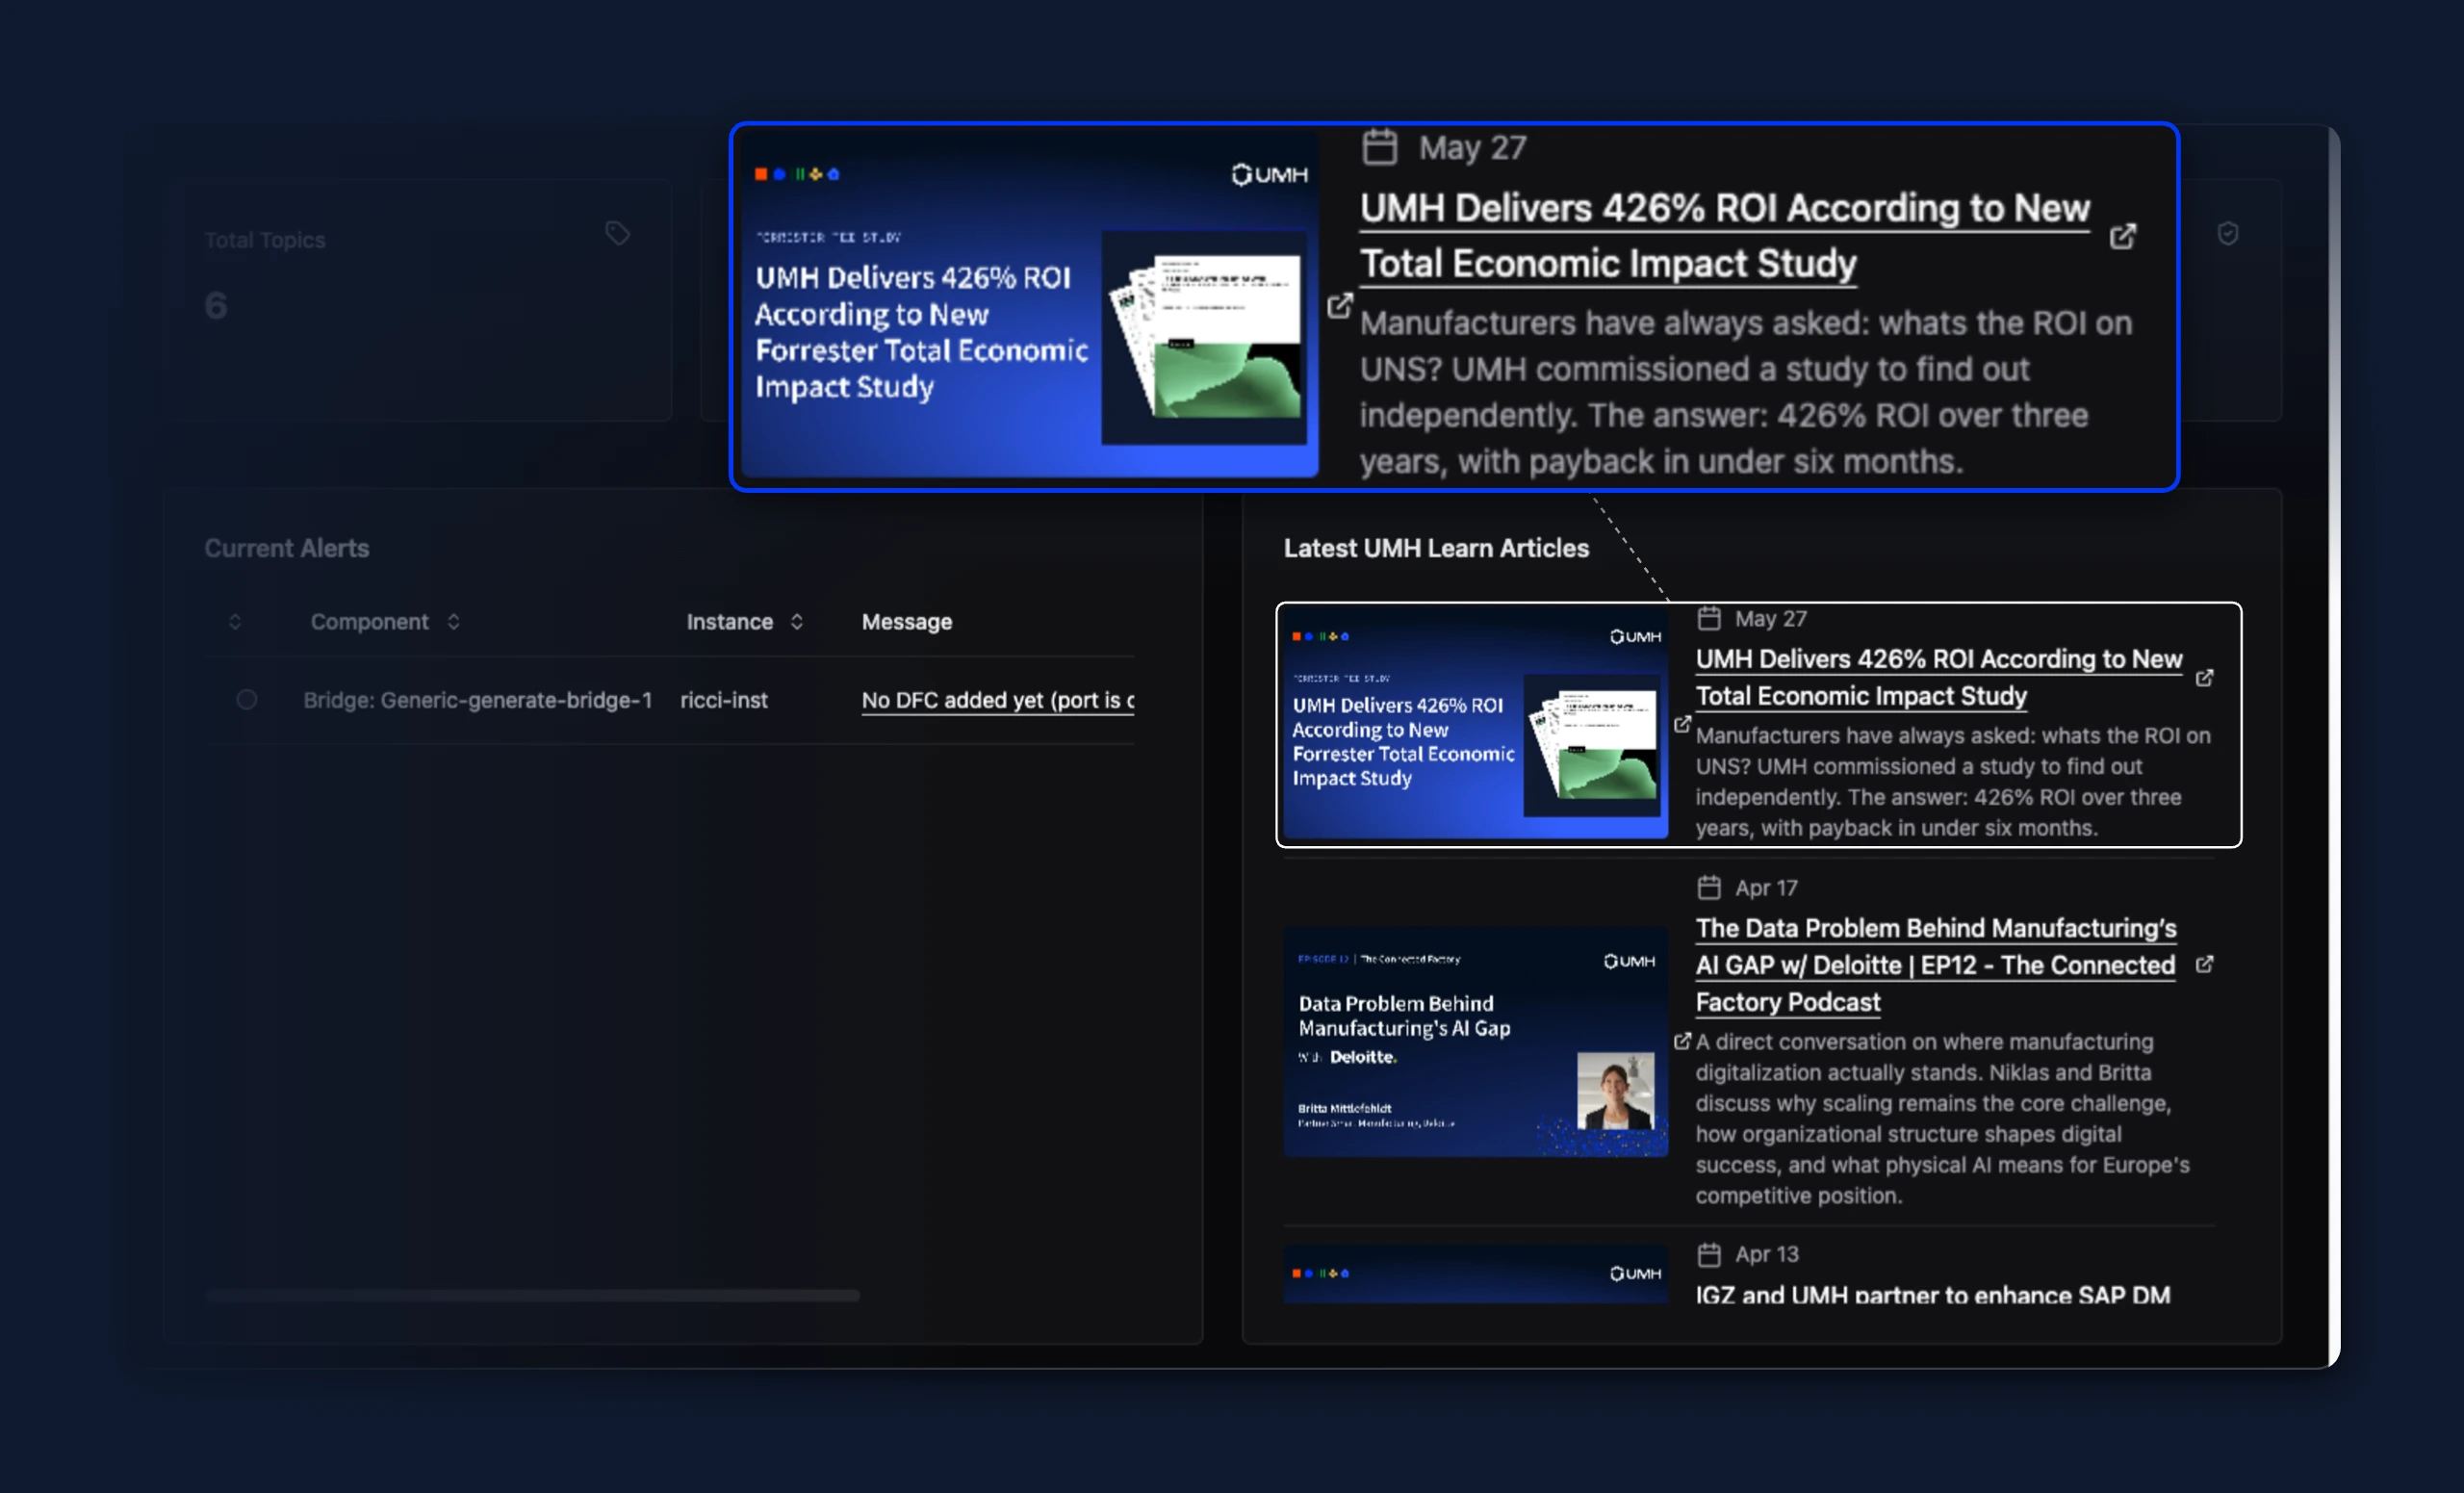Click the shield icon on the top-right card
The image size is (2464, 1493).
(x=2227, y=233)
